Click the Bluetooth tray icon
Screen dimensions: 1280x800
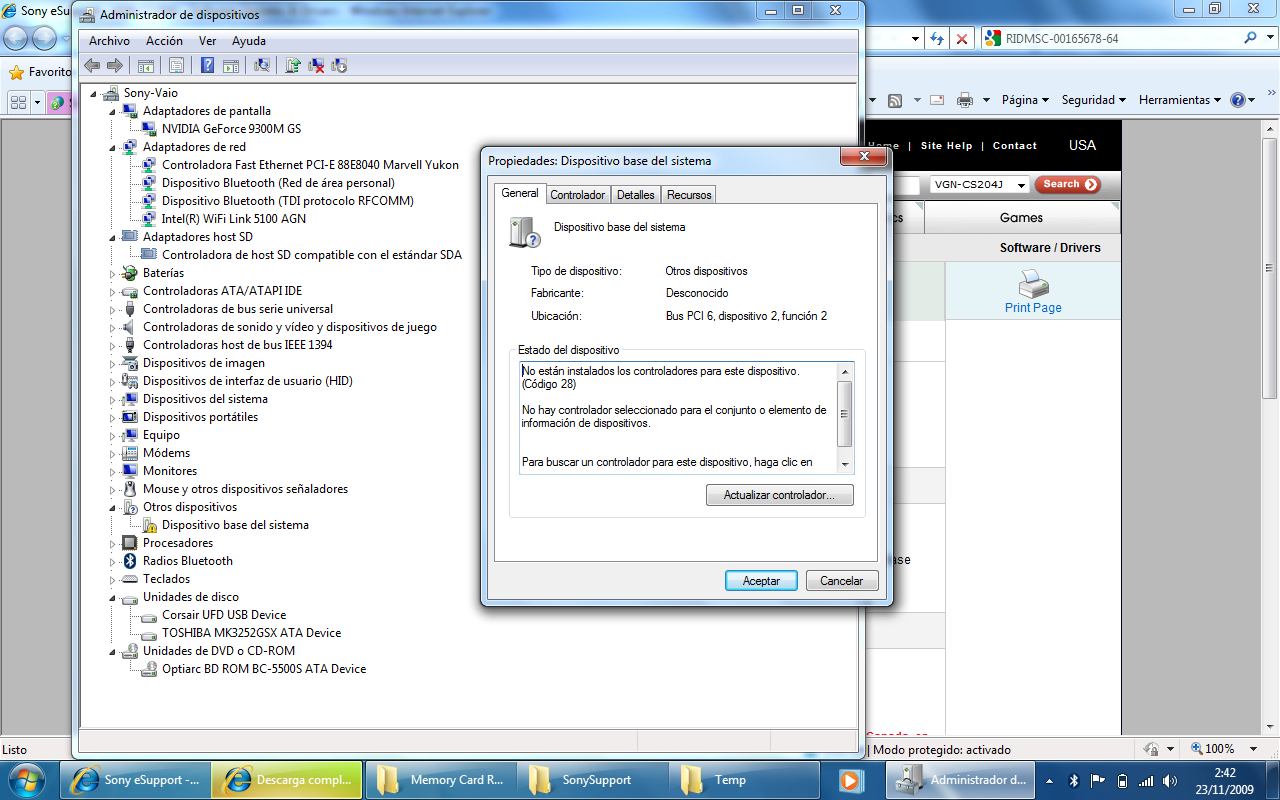(x=1074, y=780)
